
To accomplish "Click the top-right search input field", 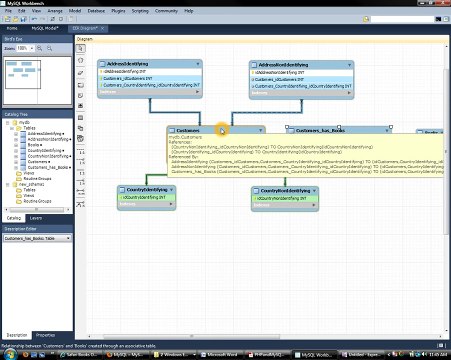I will (403, 19).
